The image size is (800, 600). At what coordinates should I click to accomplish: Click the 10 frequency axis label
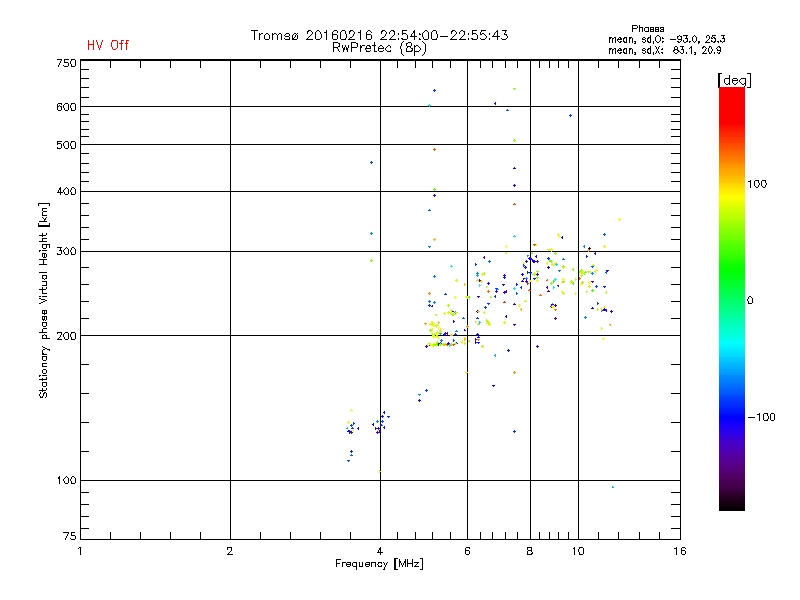(578, 551)
